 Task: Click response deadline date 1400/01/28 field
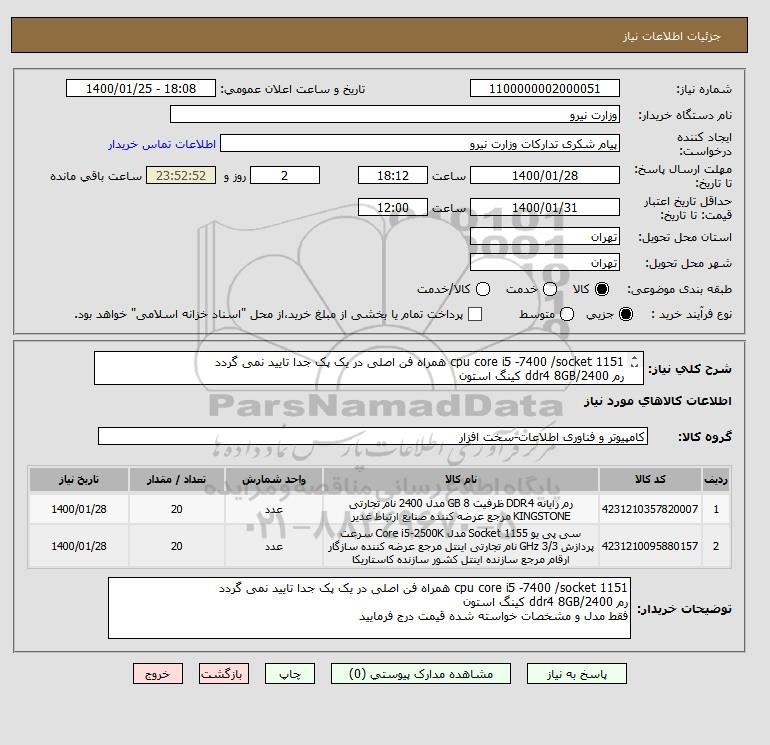545,175
